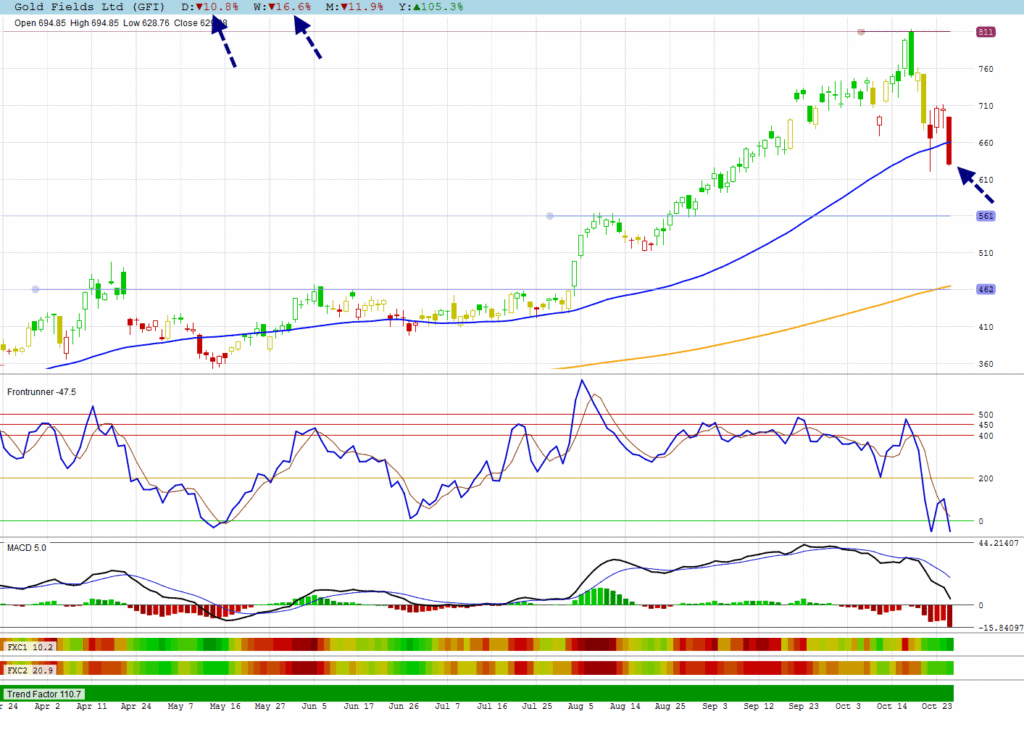
Task: Select the daily change D: 10.8% value
Action: click(210, 6)
